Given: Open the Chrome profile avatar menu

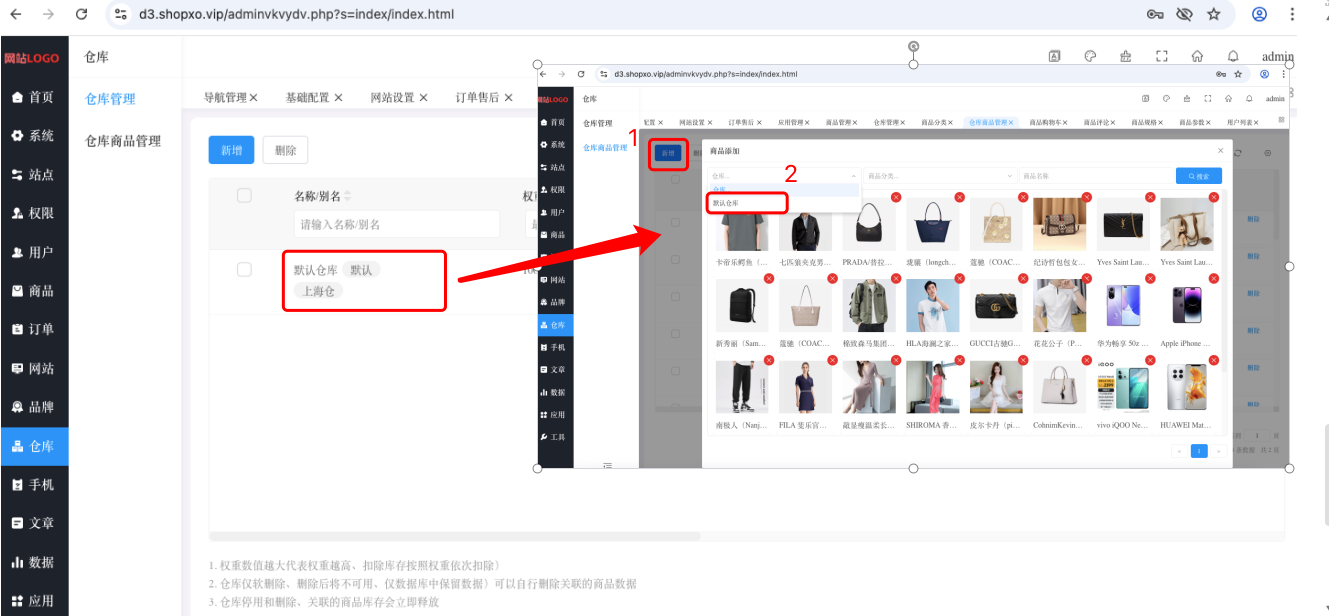Looking at the screenshot, I should click(x=1260, y=14).
